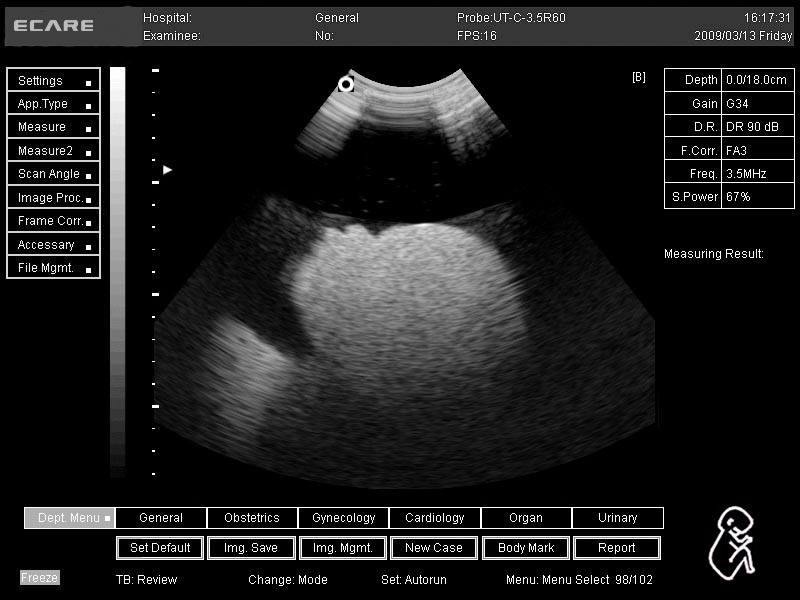Select the Cardiology department tab
This screenshot has width=800, height=600.
pyautogui.click(x=434, y=518)
